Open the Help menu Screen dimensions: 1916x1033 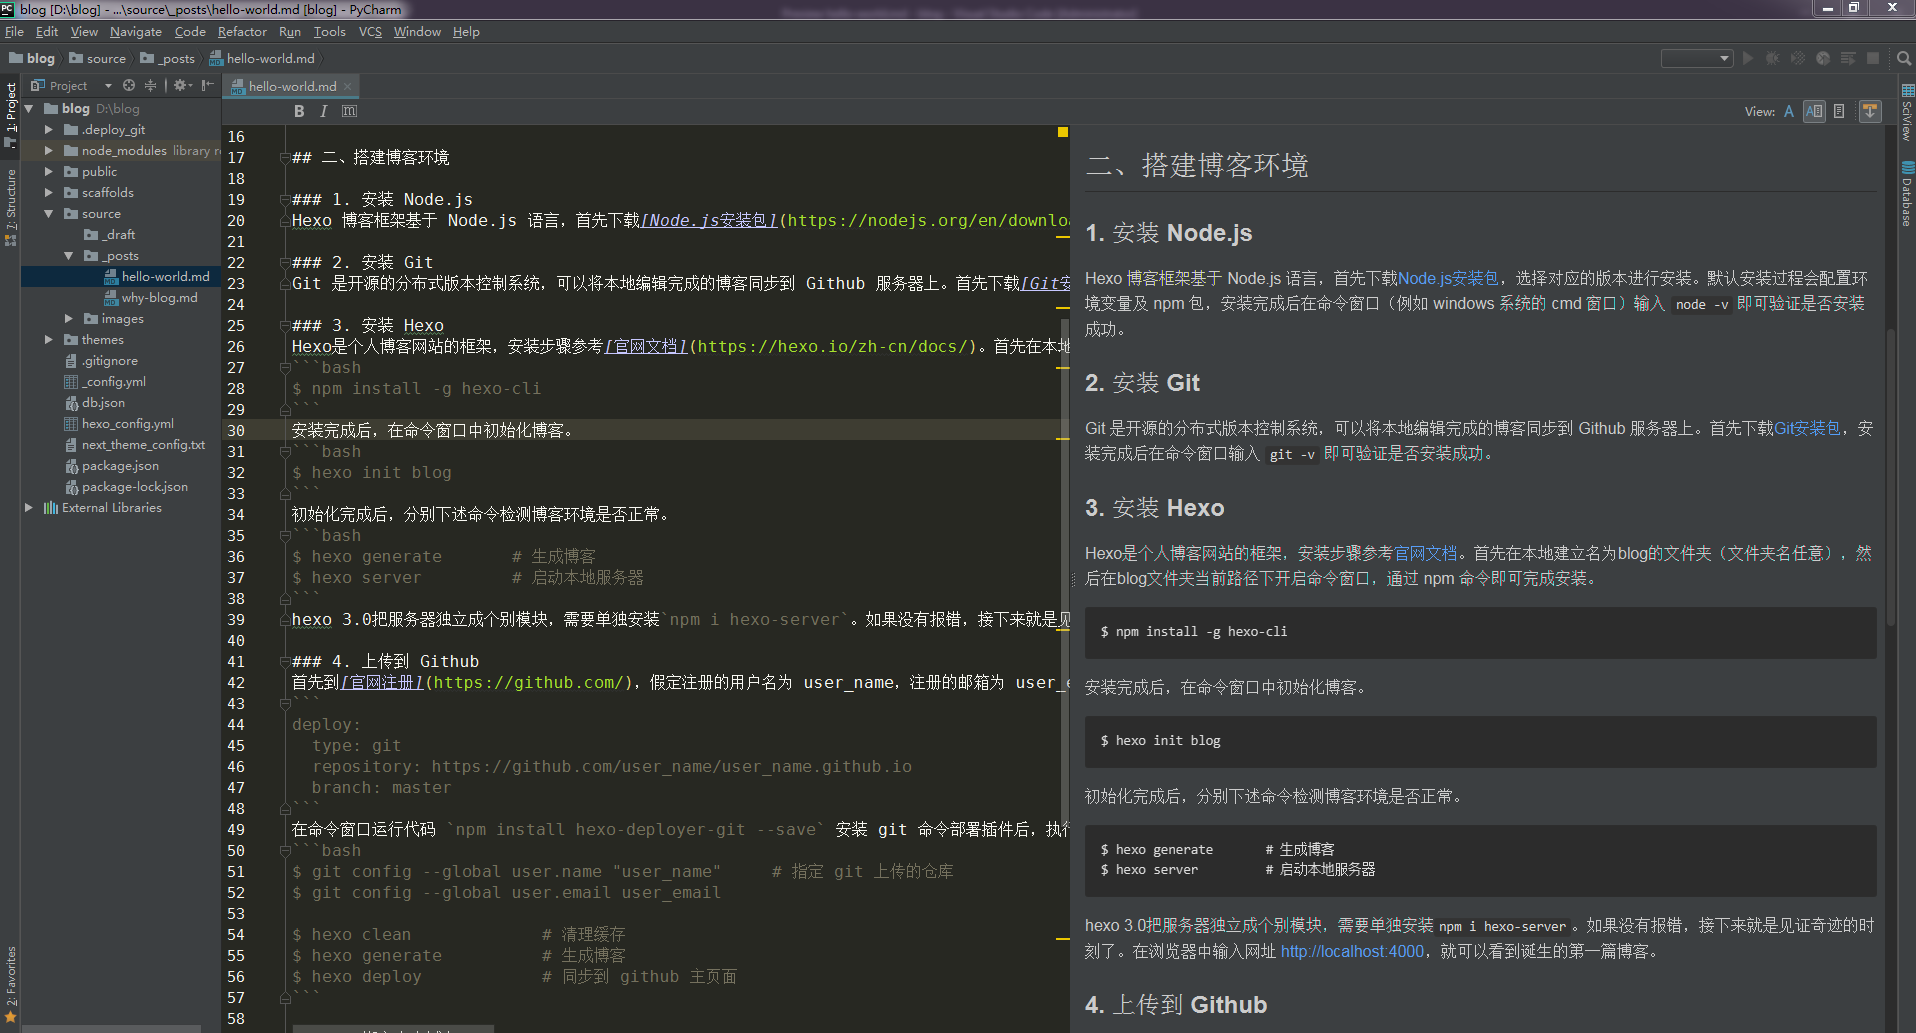click(x=466, y=32)
